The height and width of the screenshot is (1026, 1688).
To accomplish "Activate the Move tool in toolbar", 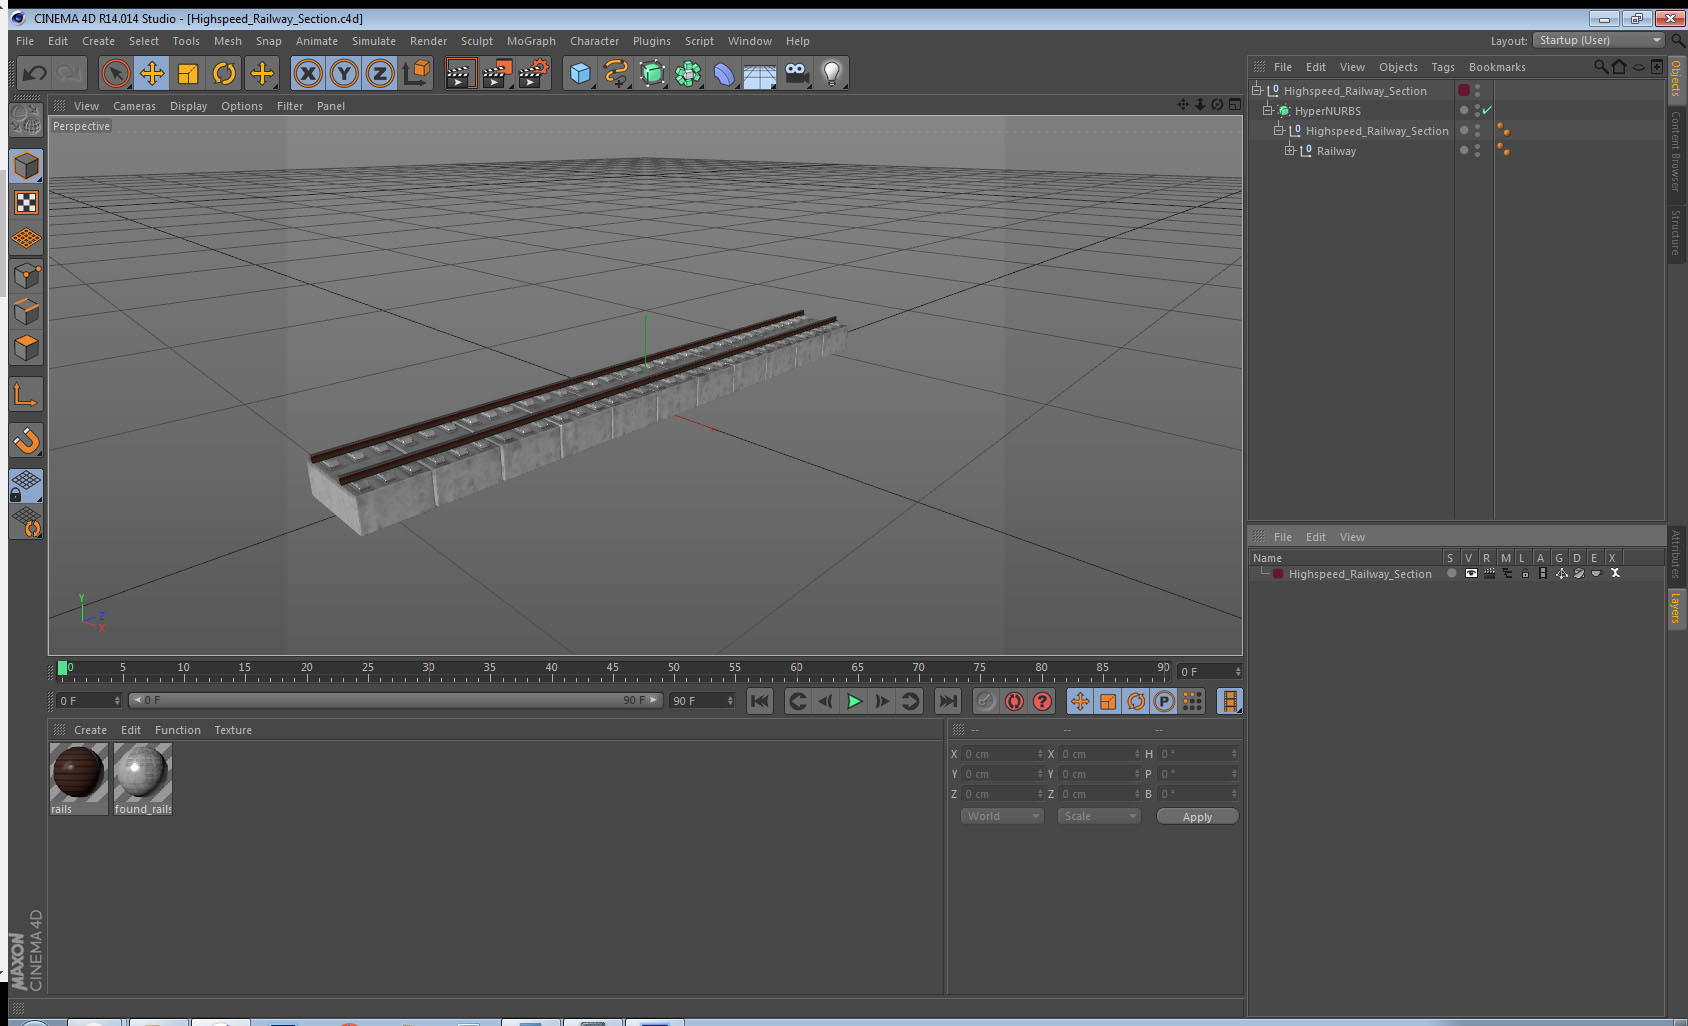I will [152, 73].
